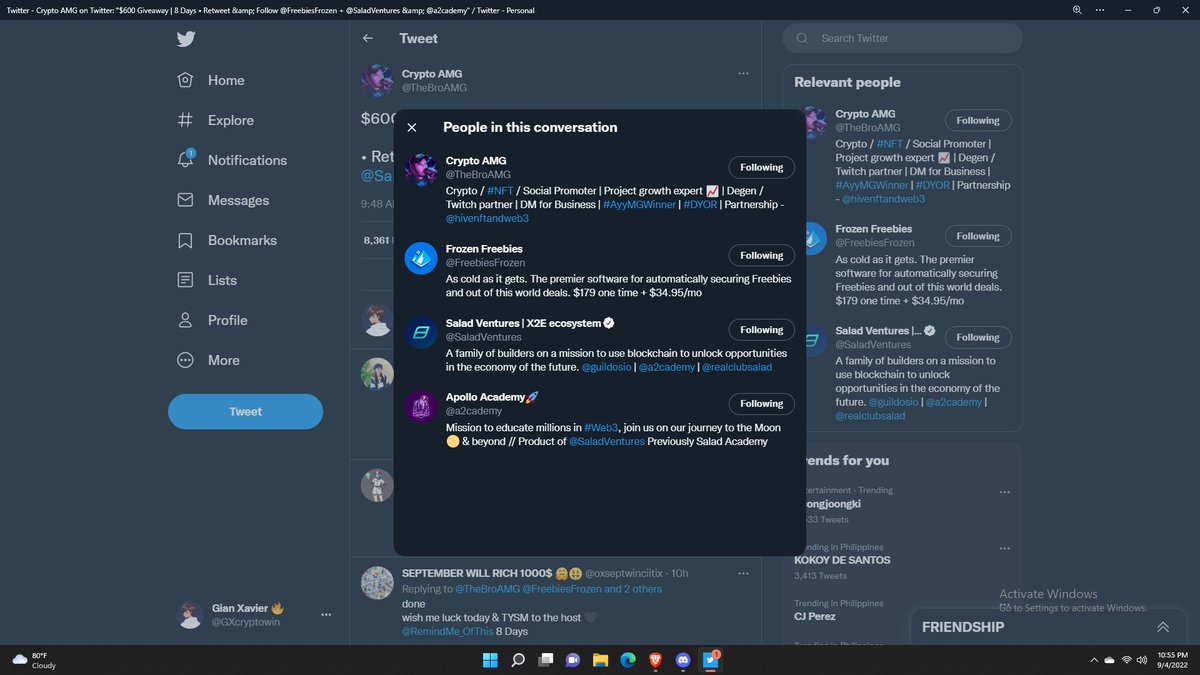Toggle Following for Salad Ventures in dialog
1200x675 pixels.
pyautogui.click(x=761, y=329)
